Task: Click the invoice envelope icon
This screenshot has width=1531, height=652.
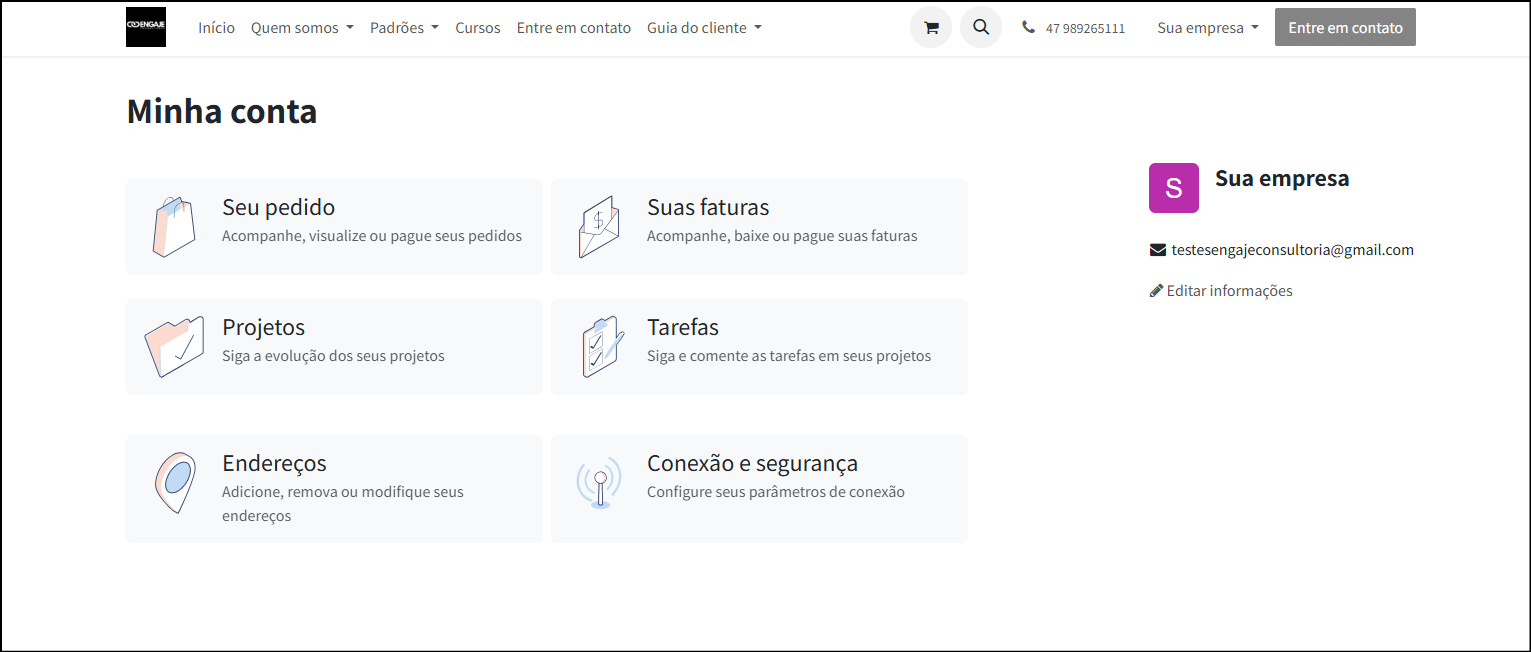Action: click(x=599, y=227)
